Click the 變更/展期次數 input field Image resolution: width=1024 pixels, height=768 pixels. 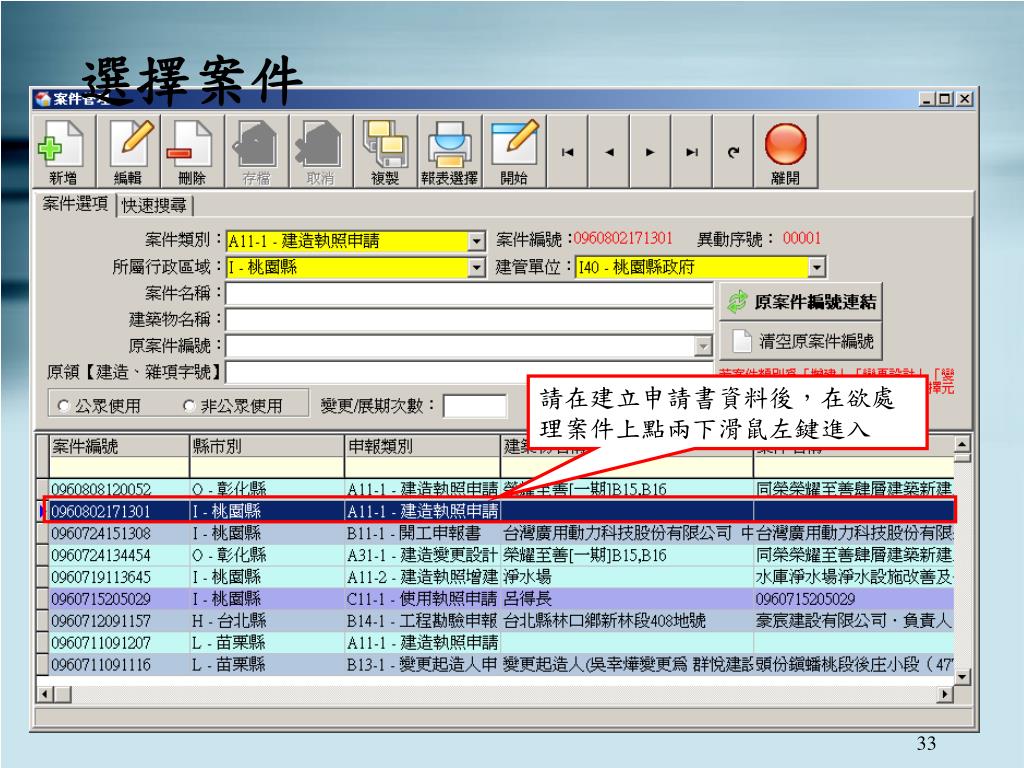pyautogui.click(x=475, y=406)
